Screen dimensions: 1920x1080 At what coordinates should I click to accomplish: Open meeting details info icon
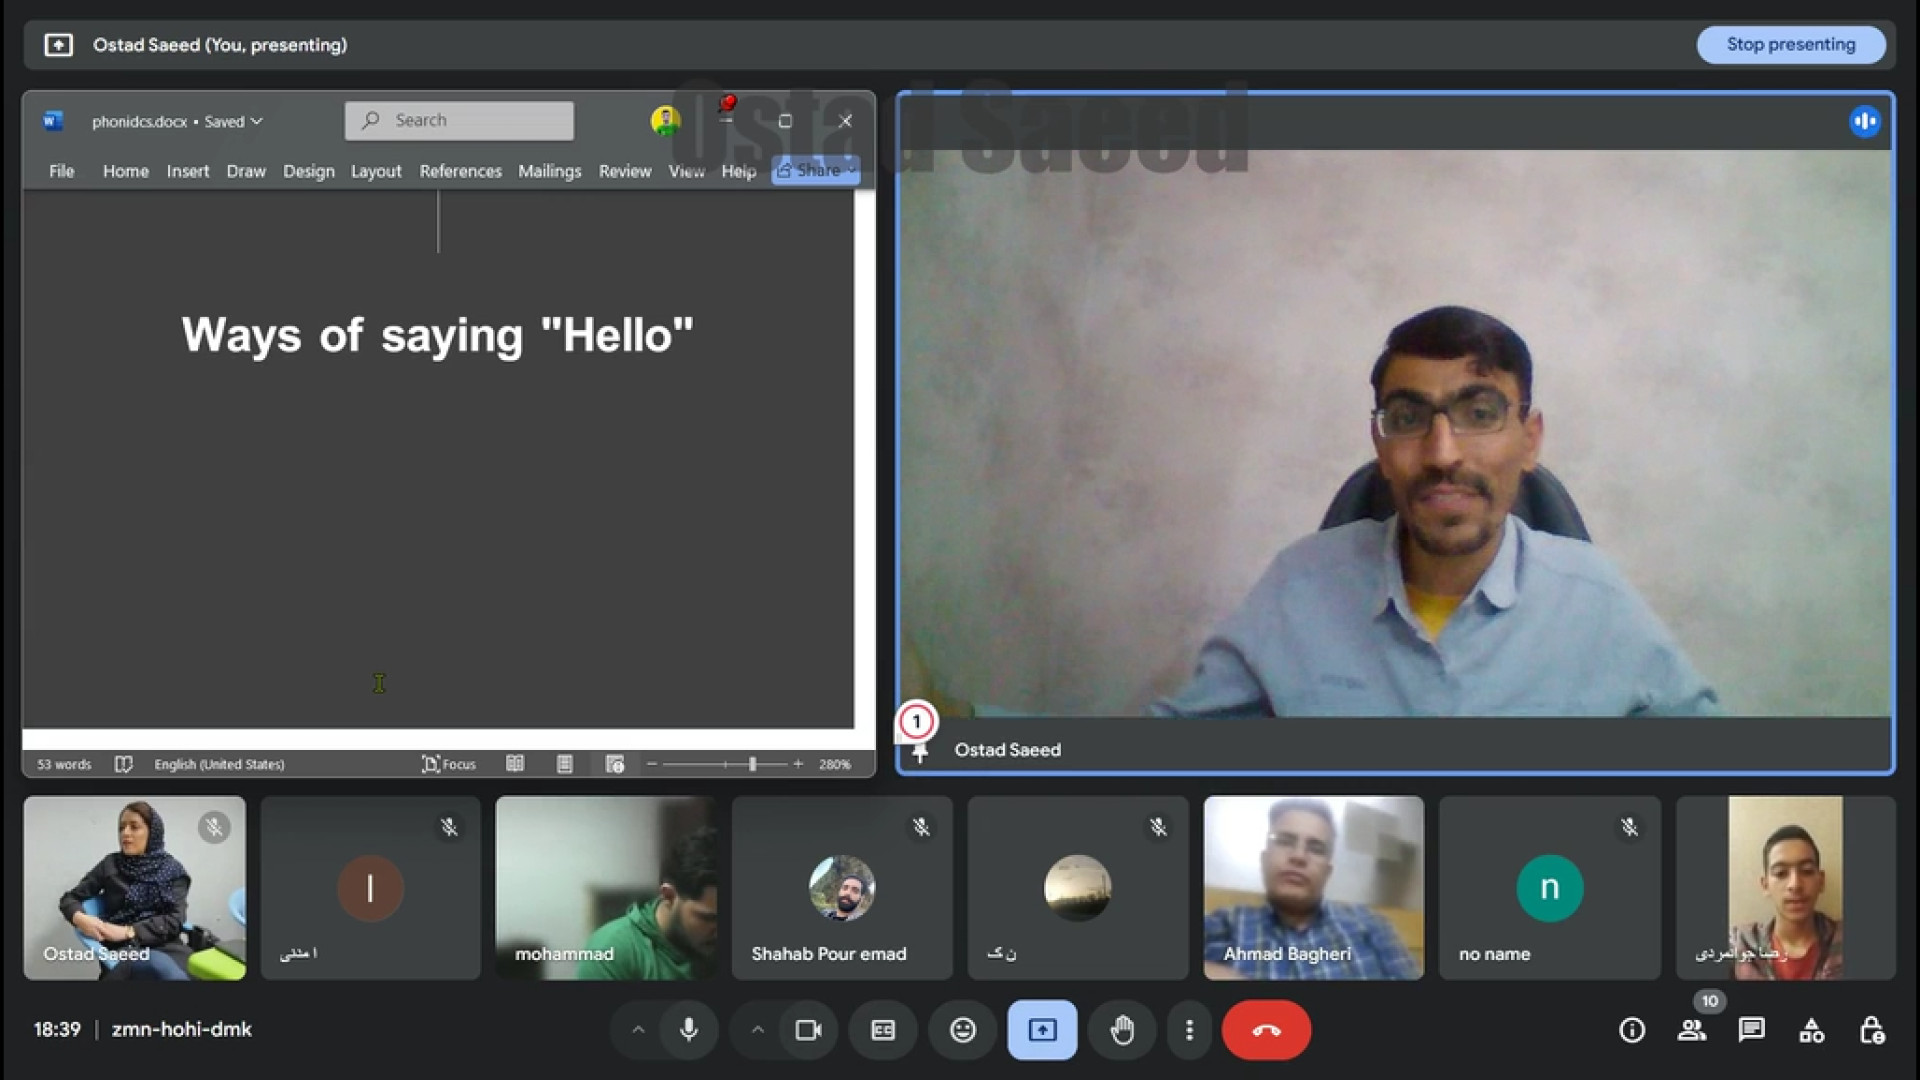pos(1632,1030)
